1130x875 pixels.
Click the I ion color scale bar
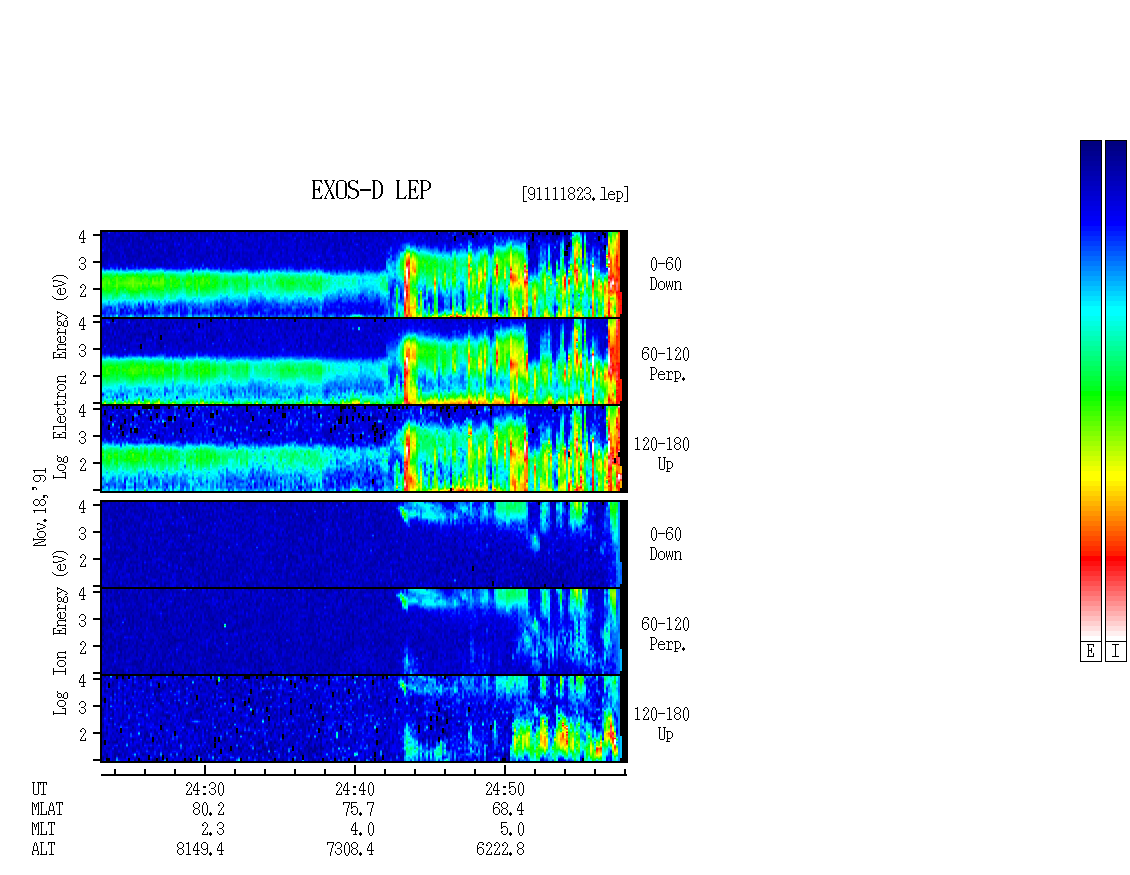coord(1116,390)
